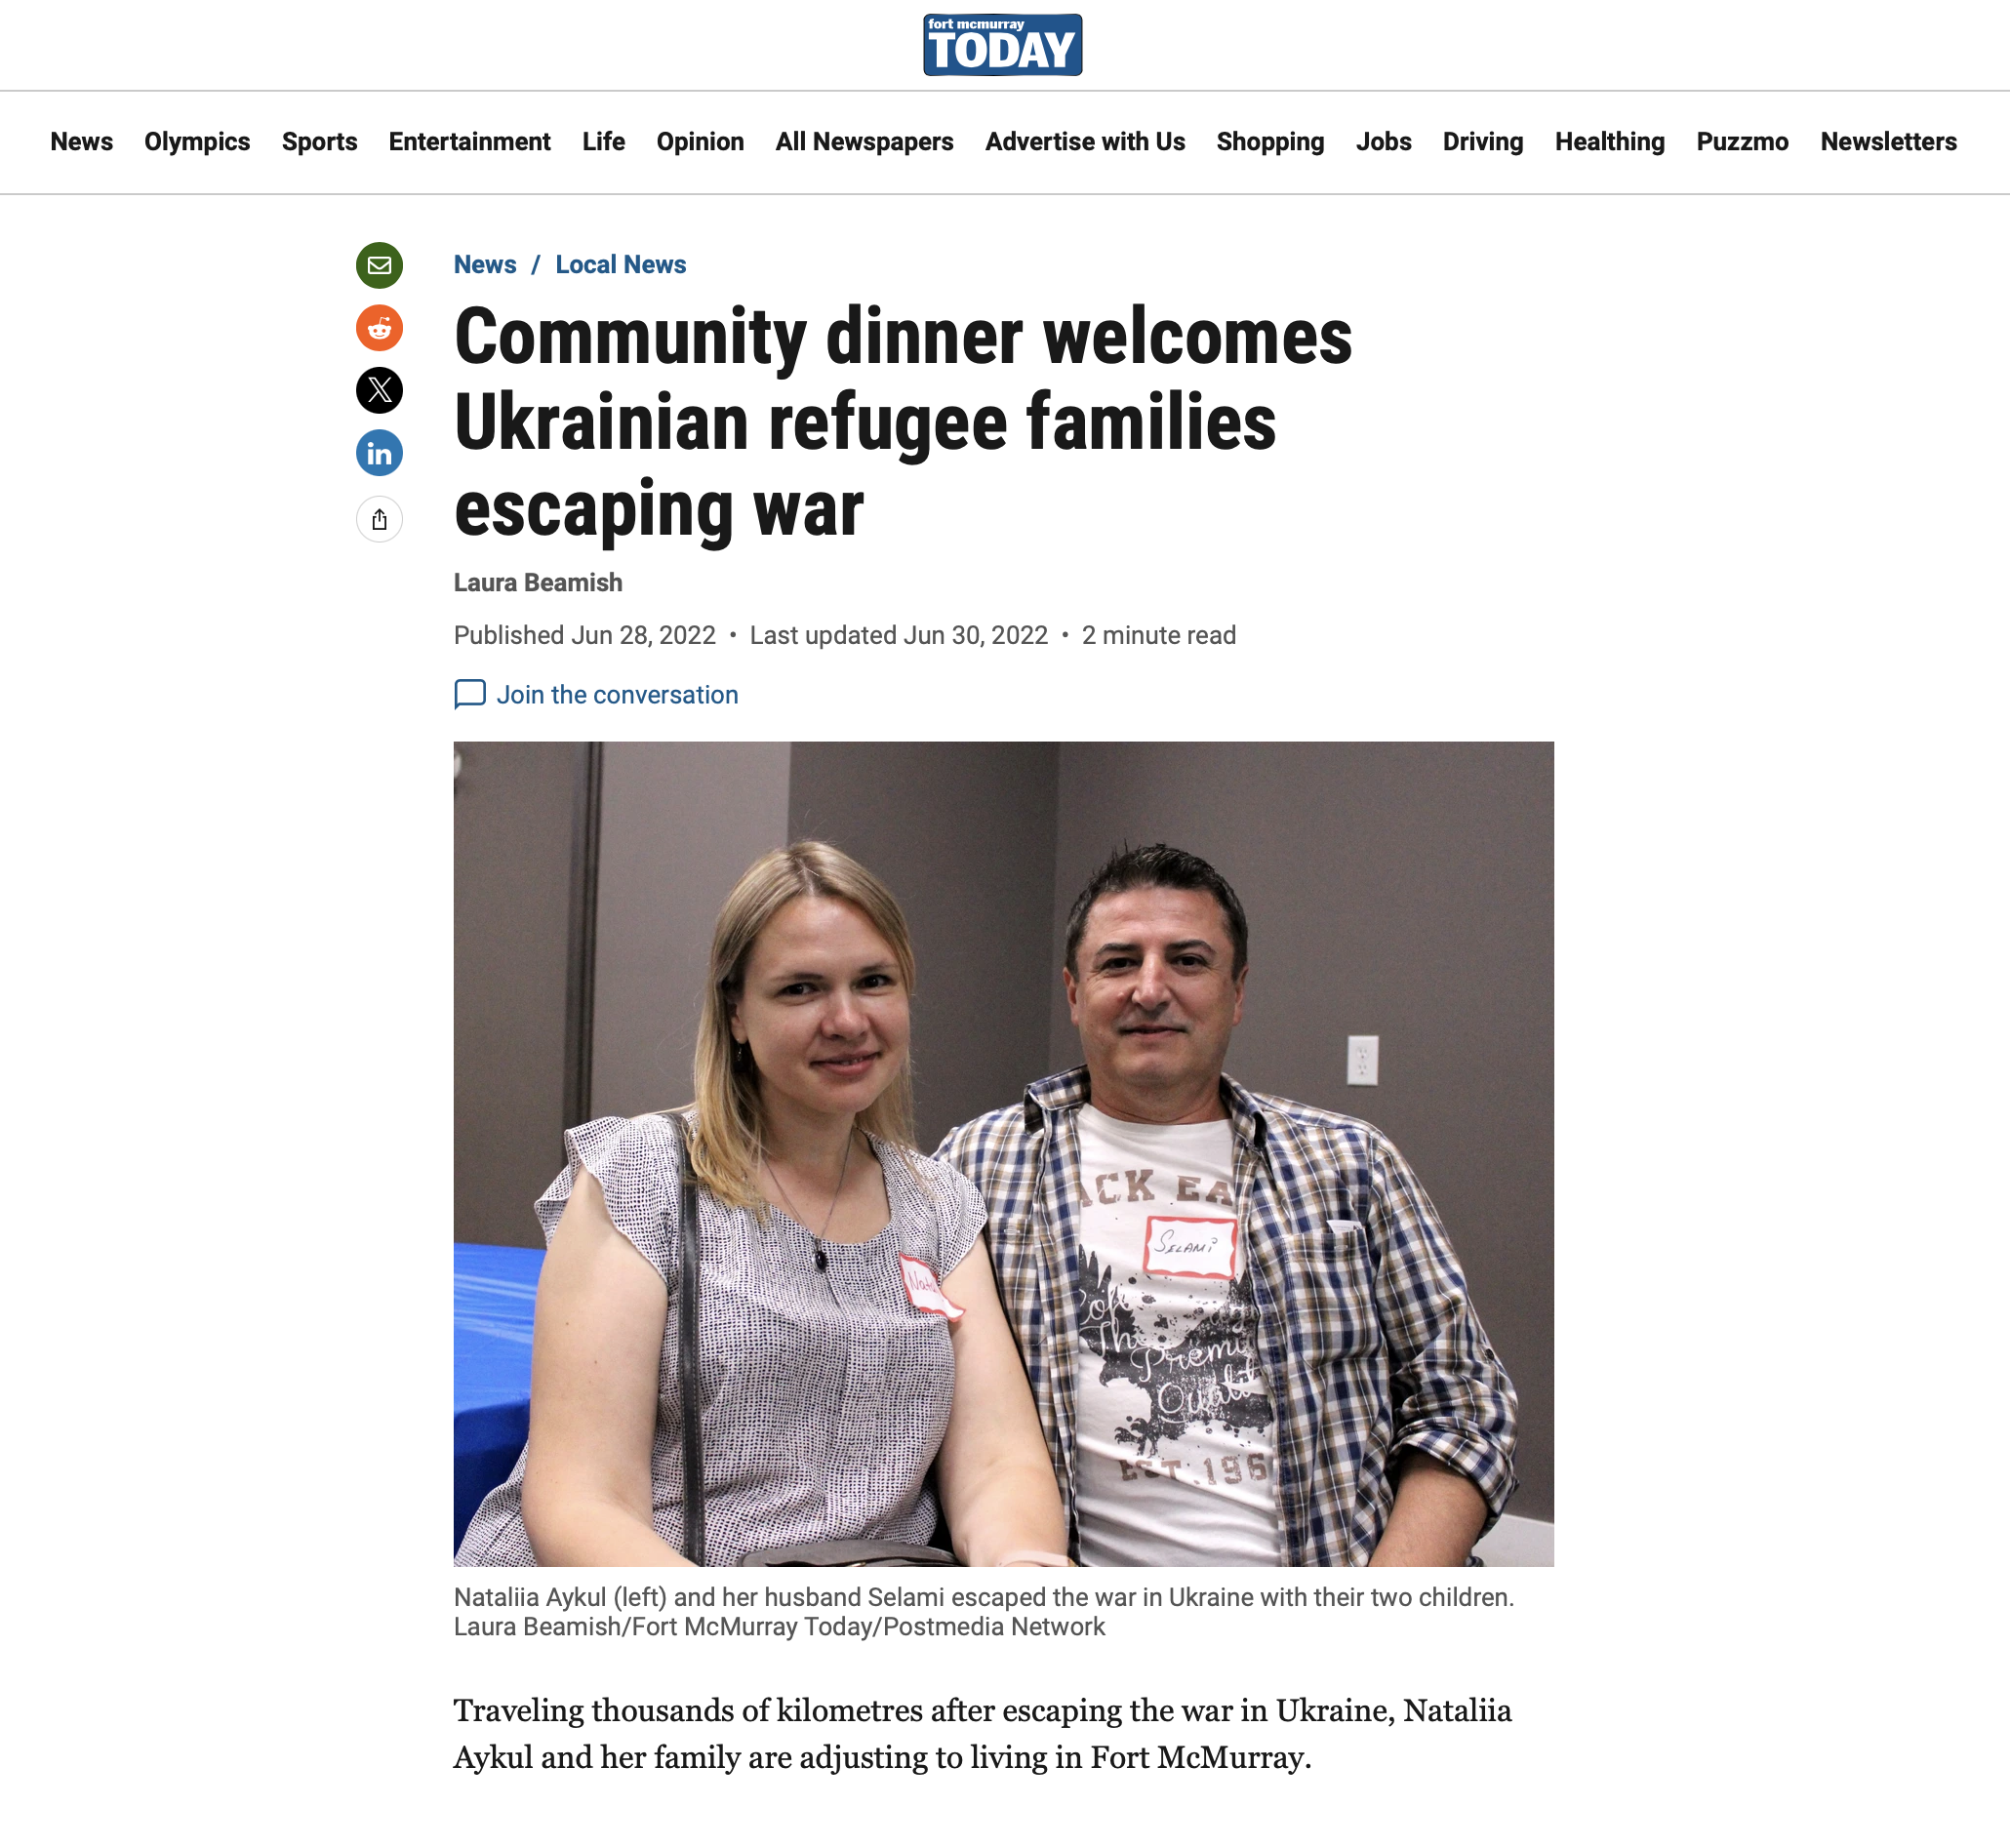The height and width of the screenshot is (1848, 2010).
Task: Share article on Reddit
Action: [379, 328]
